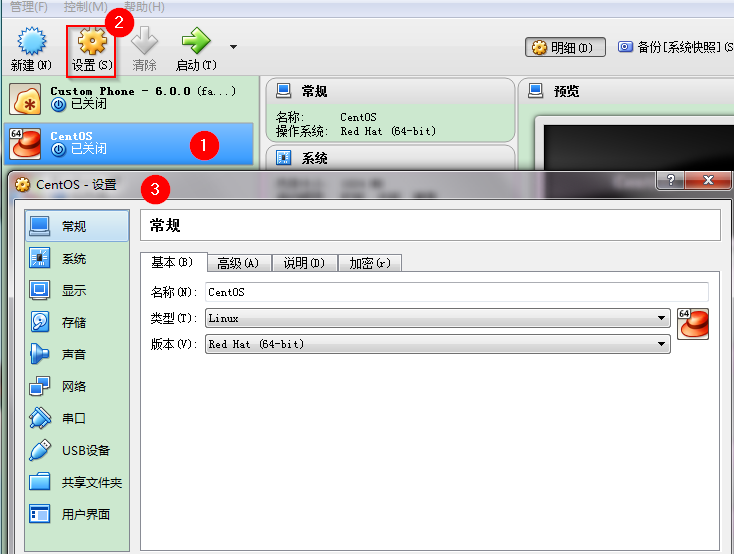
Task: Open the Display (显示) settings category
Action: point(76,291)
